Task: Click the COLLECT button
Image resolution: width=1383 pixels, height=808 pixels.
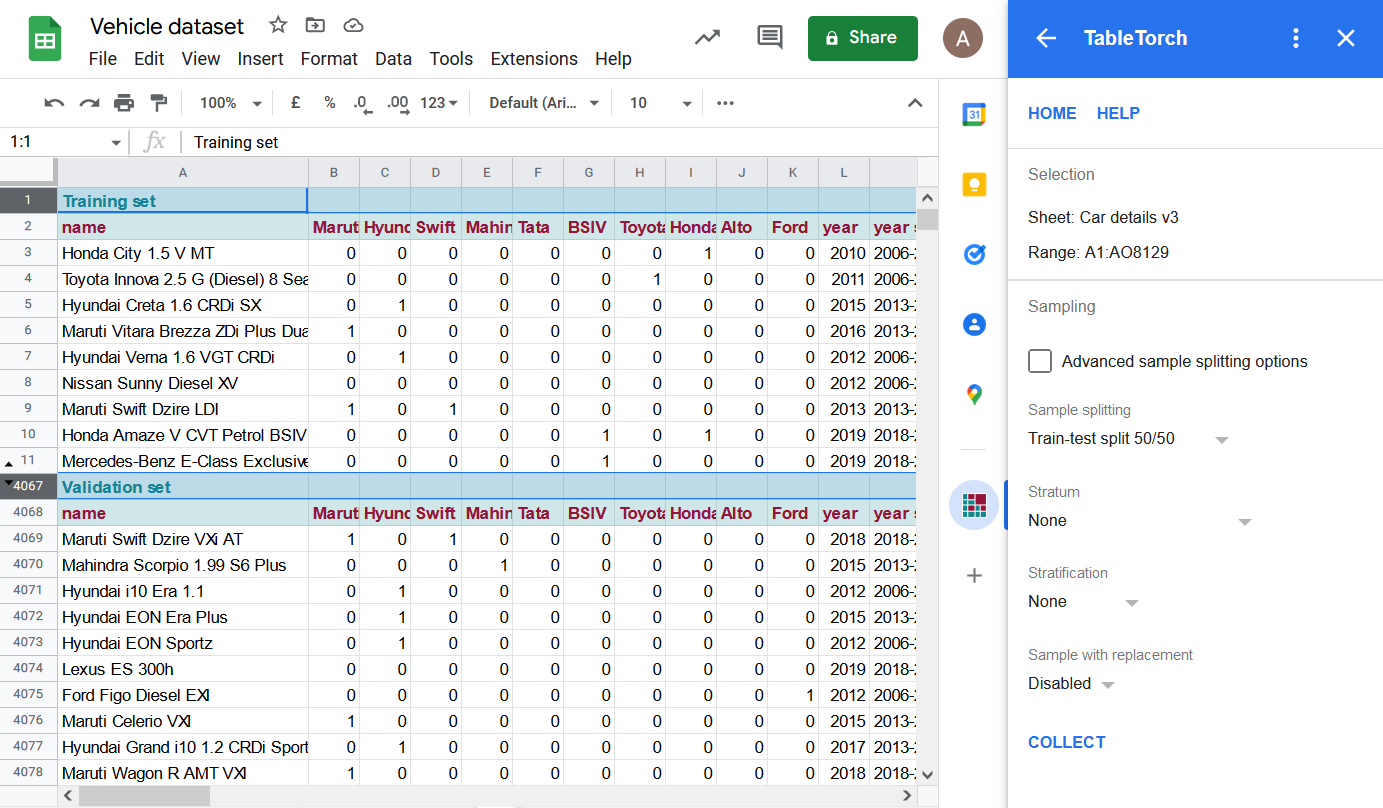Action: 1066,742
